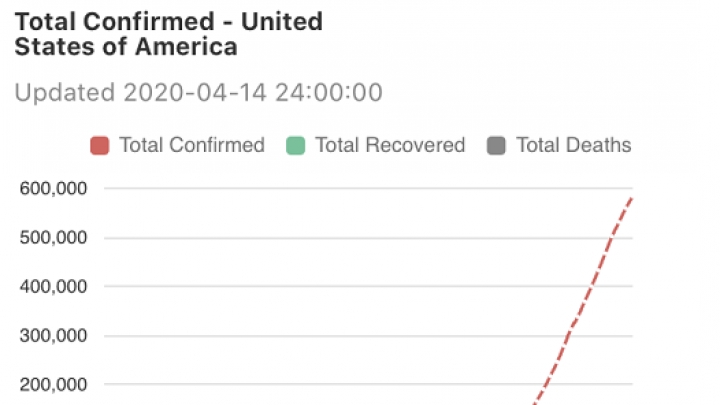Click the gray Total Deaths legend swatch
Image resolution: width=720 pixels, height=405 pixels.
(x=496, y=145)
